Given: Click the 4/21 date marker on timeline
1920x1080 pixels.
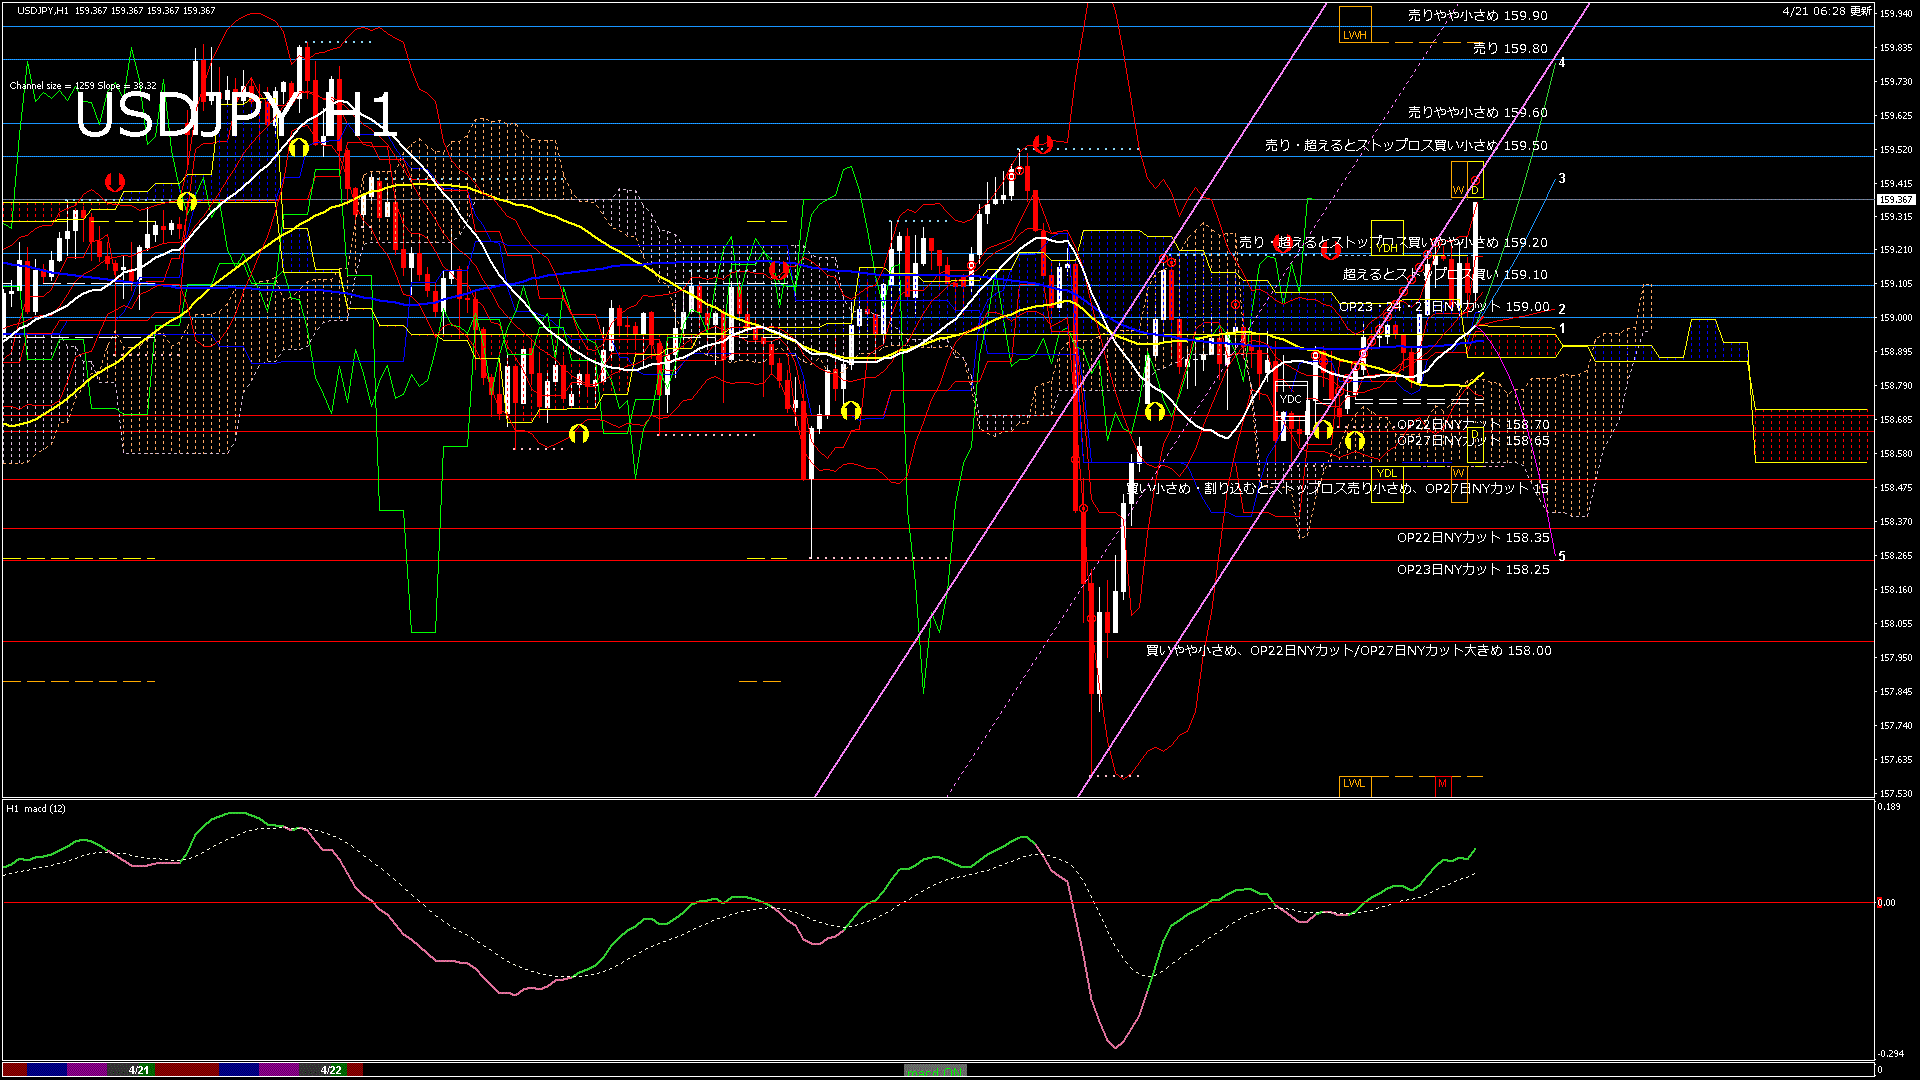Looking at the screenshot, I should coord(139,1070).
